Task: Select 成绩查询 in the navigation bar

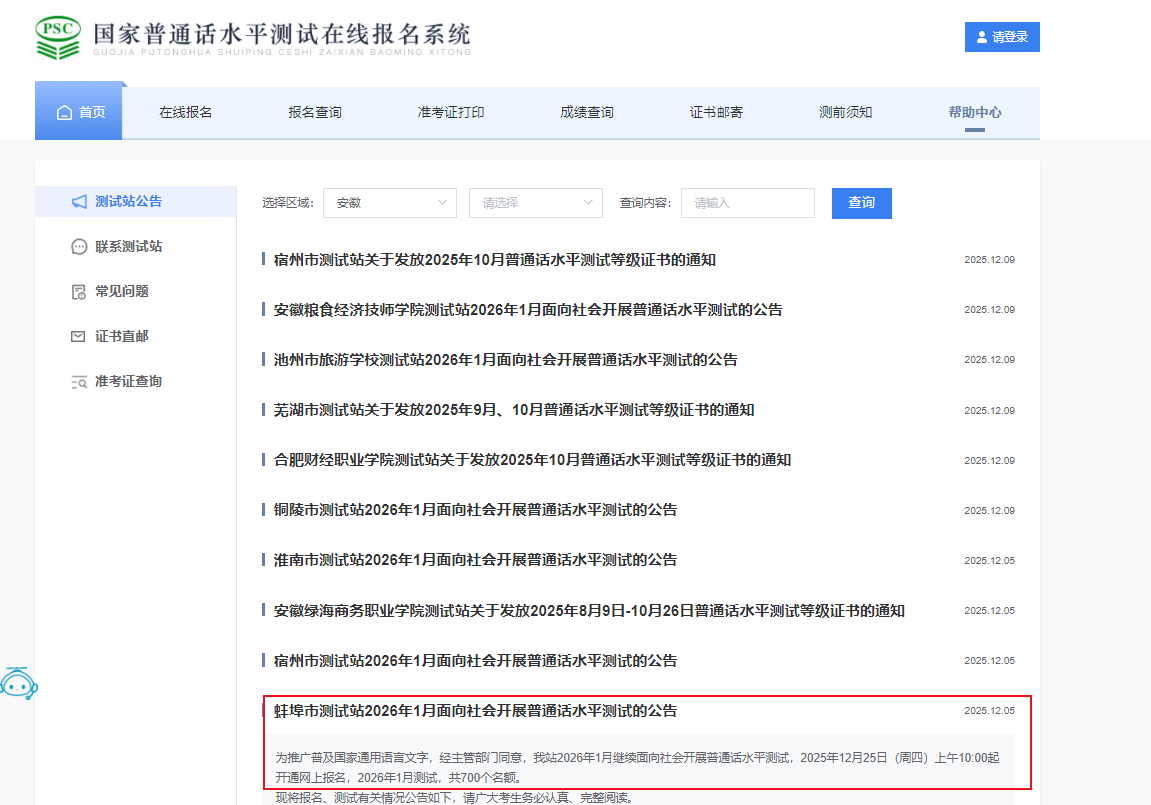Action: [586, 112]
